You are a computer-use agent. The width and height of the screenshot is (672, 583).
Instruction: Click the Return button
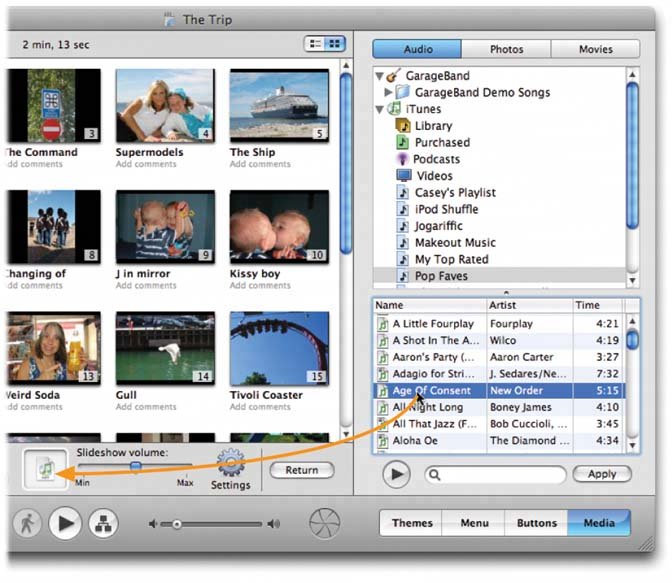point(301,470)
